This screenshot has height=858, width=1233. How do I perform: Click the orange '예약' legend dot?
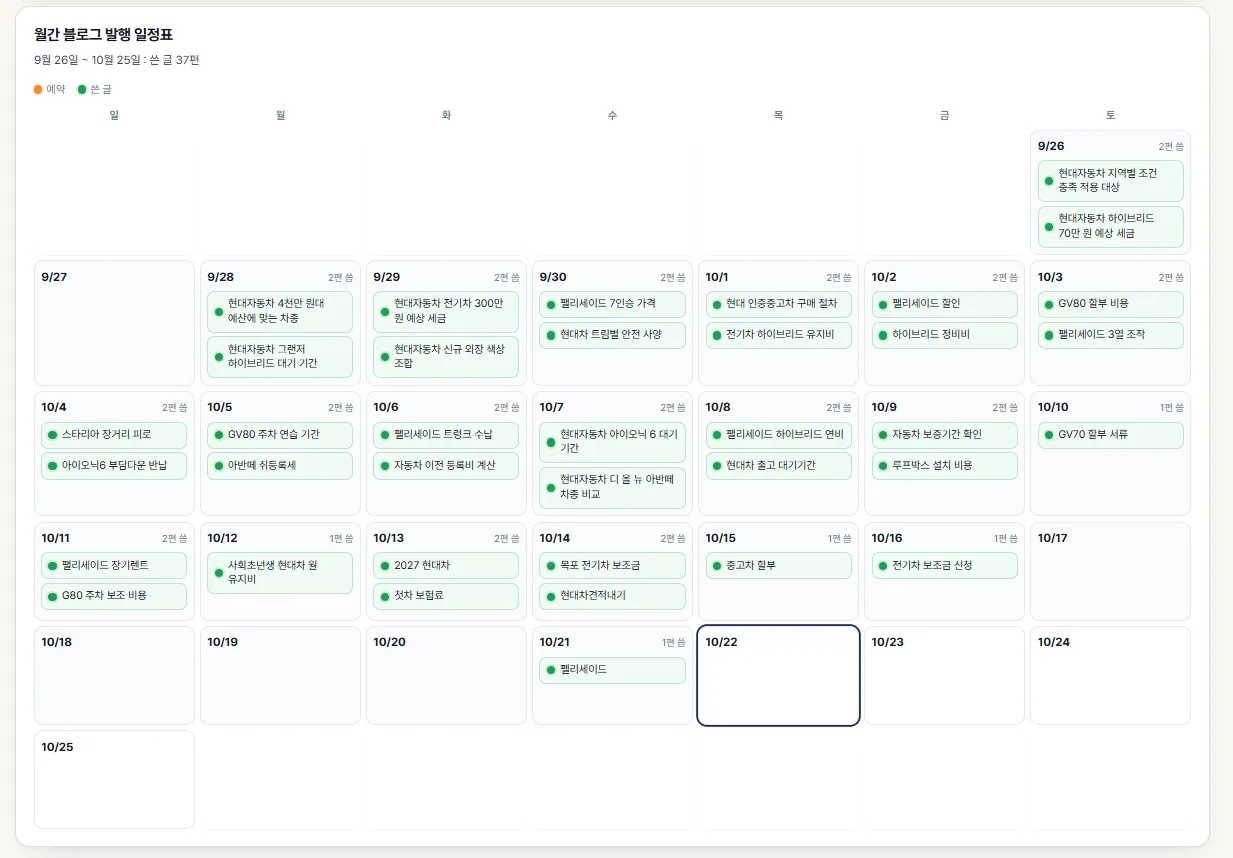point(38,89)
